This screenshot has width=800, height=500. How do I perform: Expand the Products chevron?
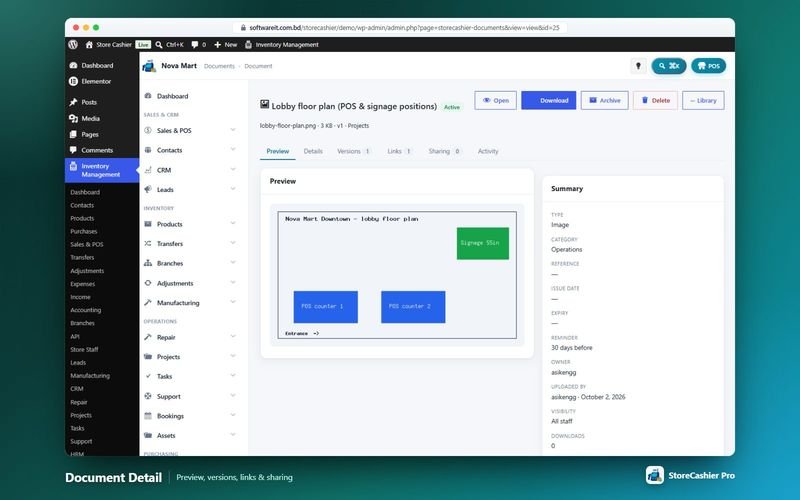click(233, 223)
